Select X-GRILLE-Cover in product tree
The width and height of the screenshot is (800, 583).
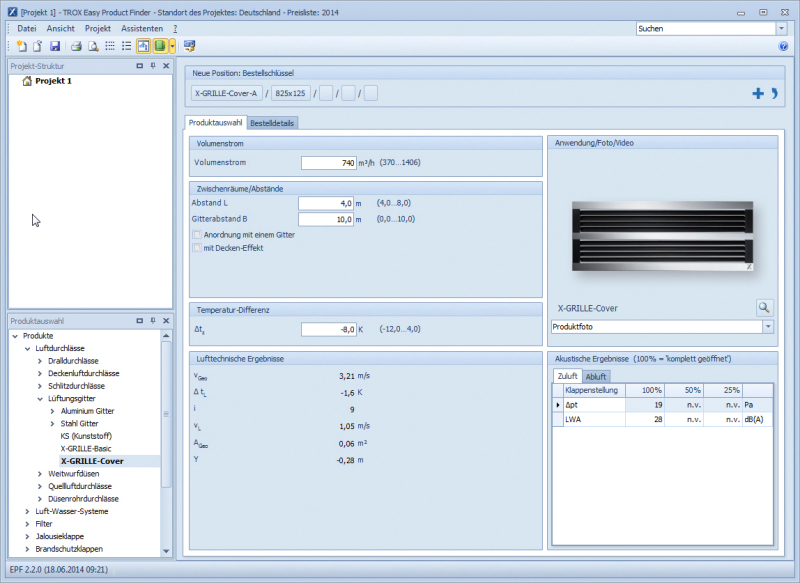pyautogui.click(x=92, y=461)
